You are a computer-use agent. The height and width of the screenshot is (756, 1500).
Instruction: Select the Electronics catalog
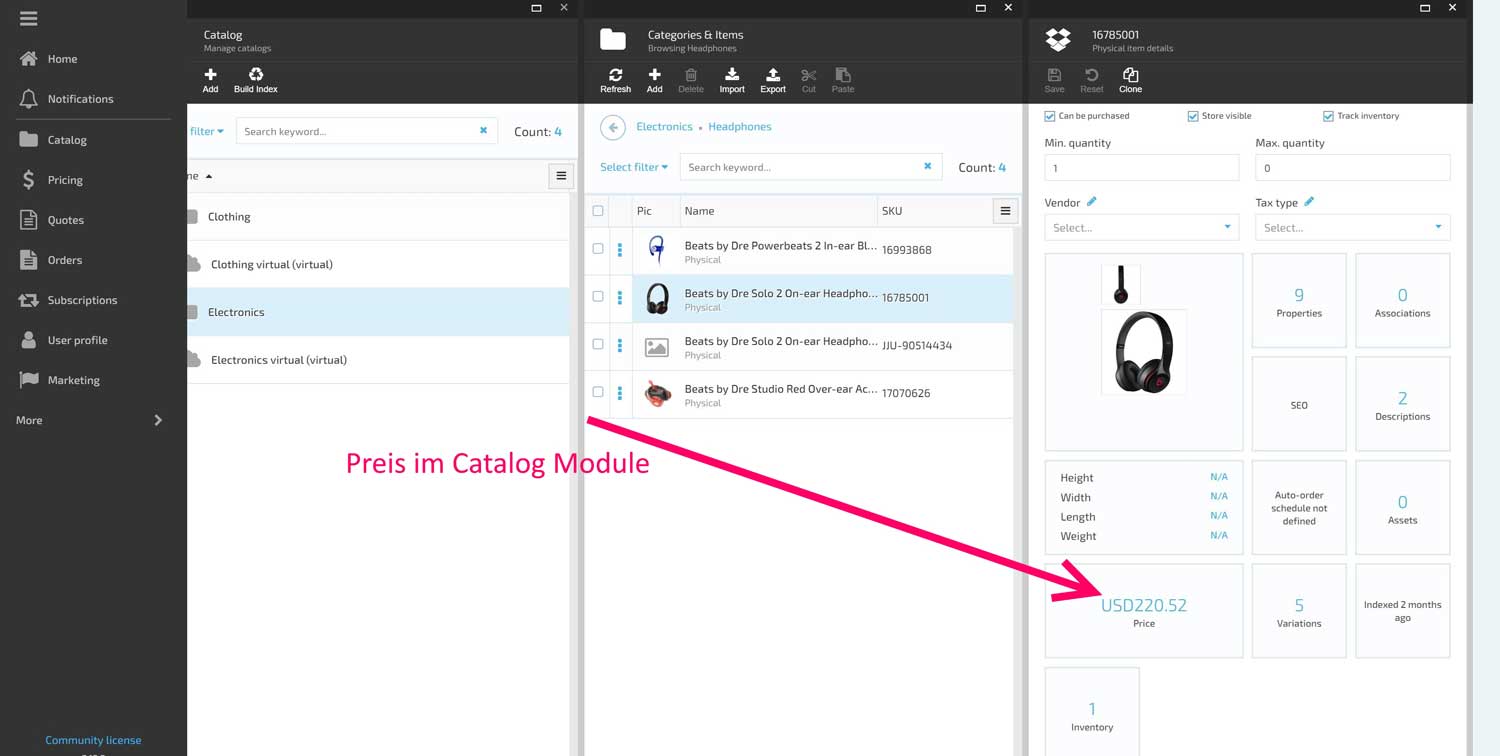(x=378, y=312)
